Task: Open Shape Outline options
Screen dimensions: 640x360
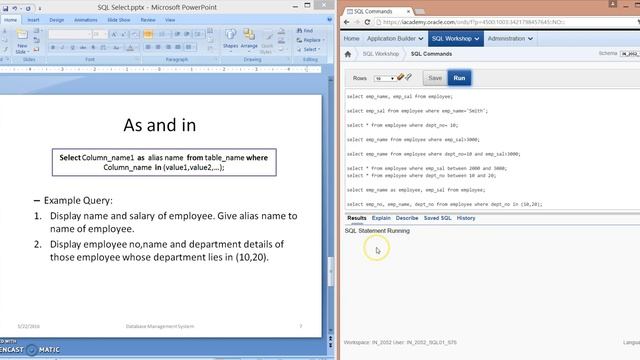Action: [282, 40]
